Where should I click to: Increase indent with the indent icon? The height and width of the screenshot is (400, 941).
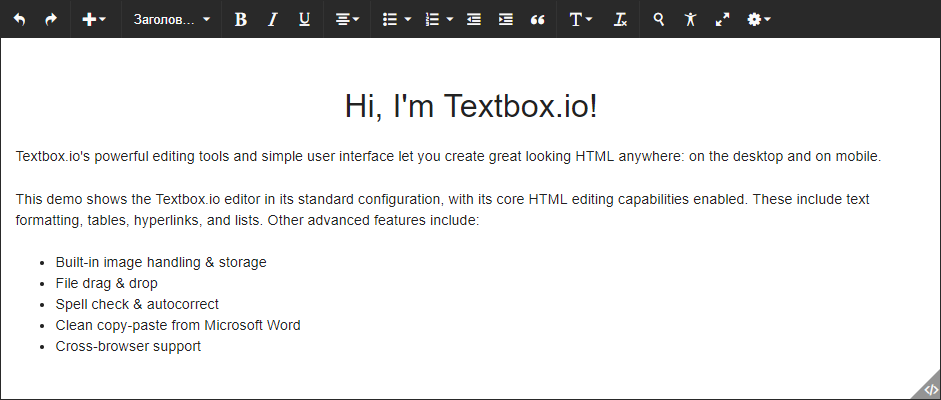pyautogui.click(x=506, y=19)
